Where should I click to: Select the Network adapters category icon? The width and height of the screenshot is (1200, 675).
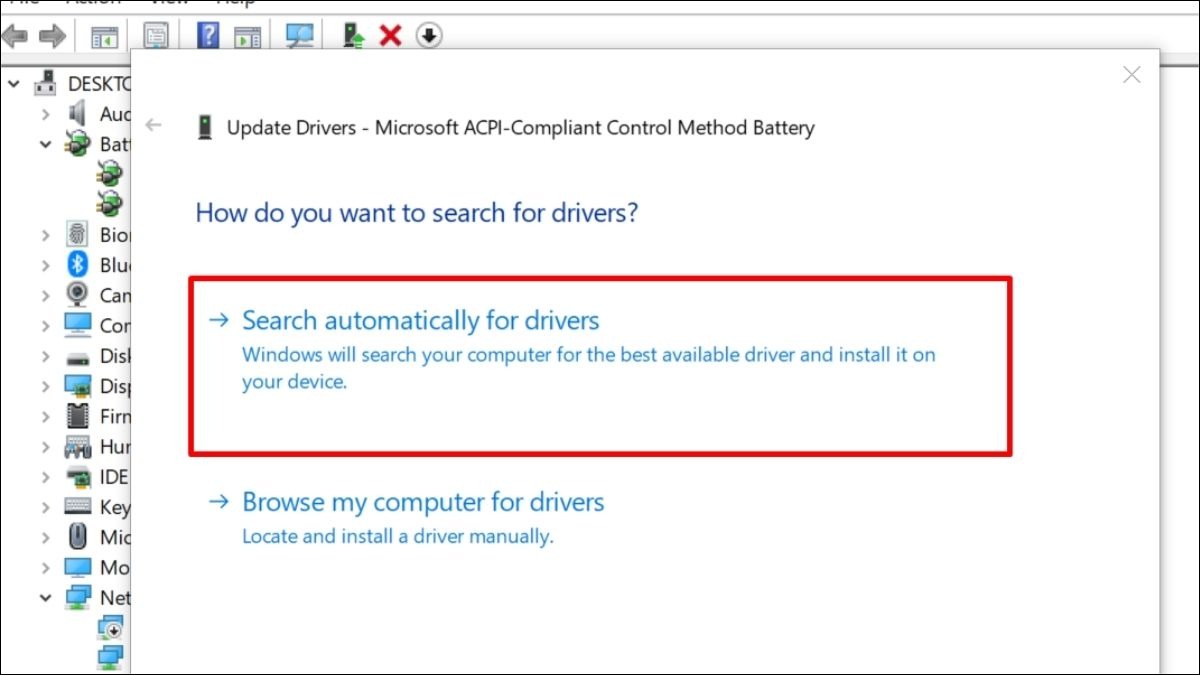(x=77, y=597)
